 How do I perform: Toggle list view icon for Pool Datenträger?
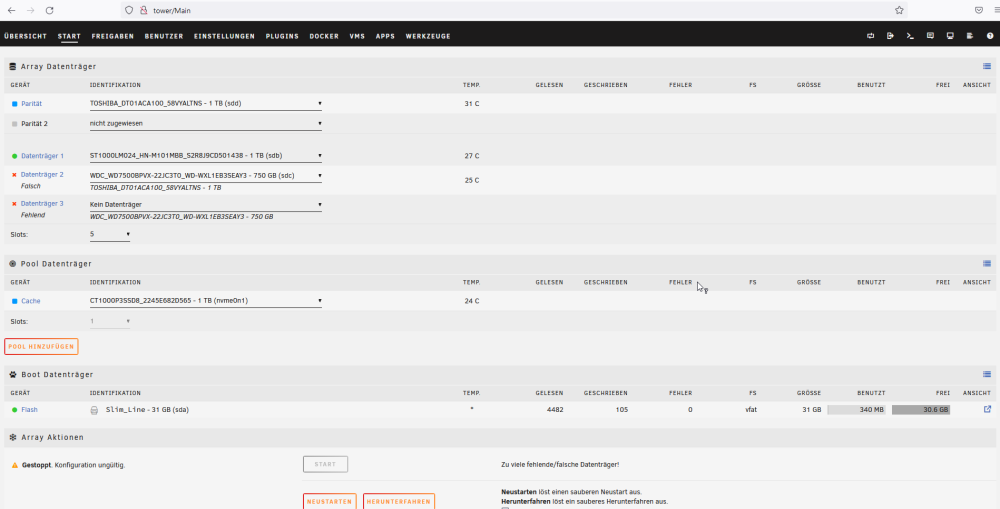(987, 263)
